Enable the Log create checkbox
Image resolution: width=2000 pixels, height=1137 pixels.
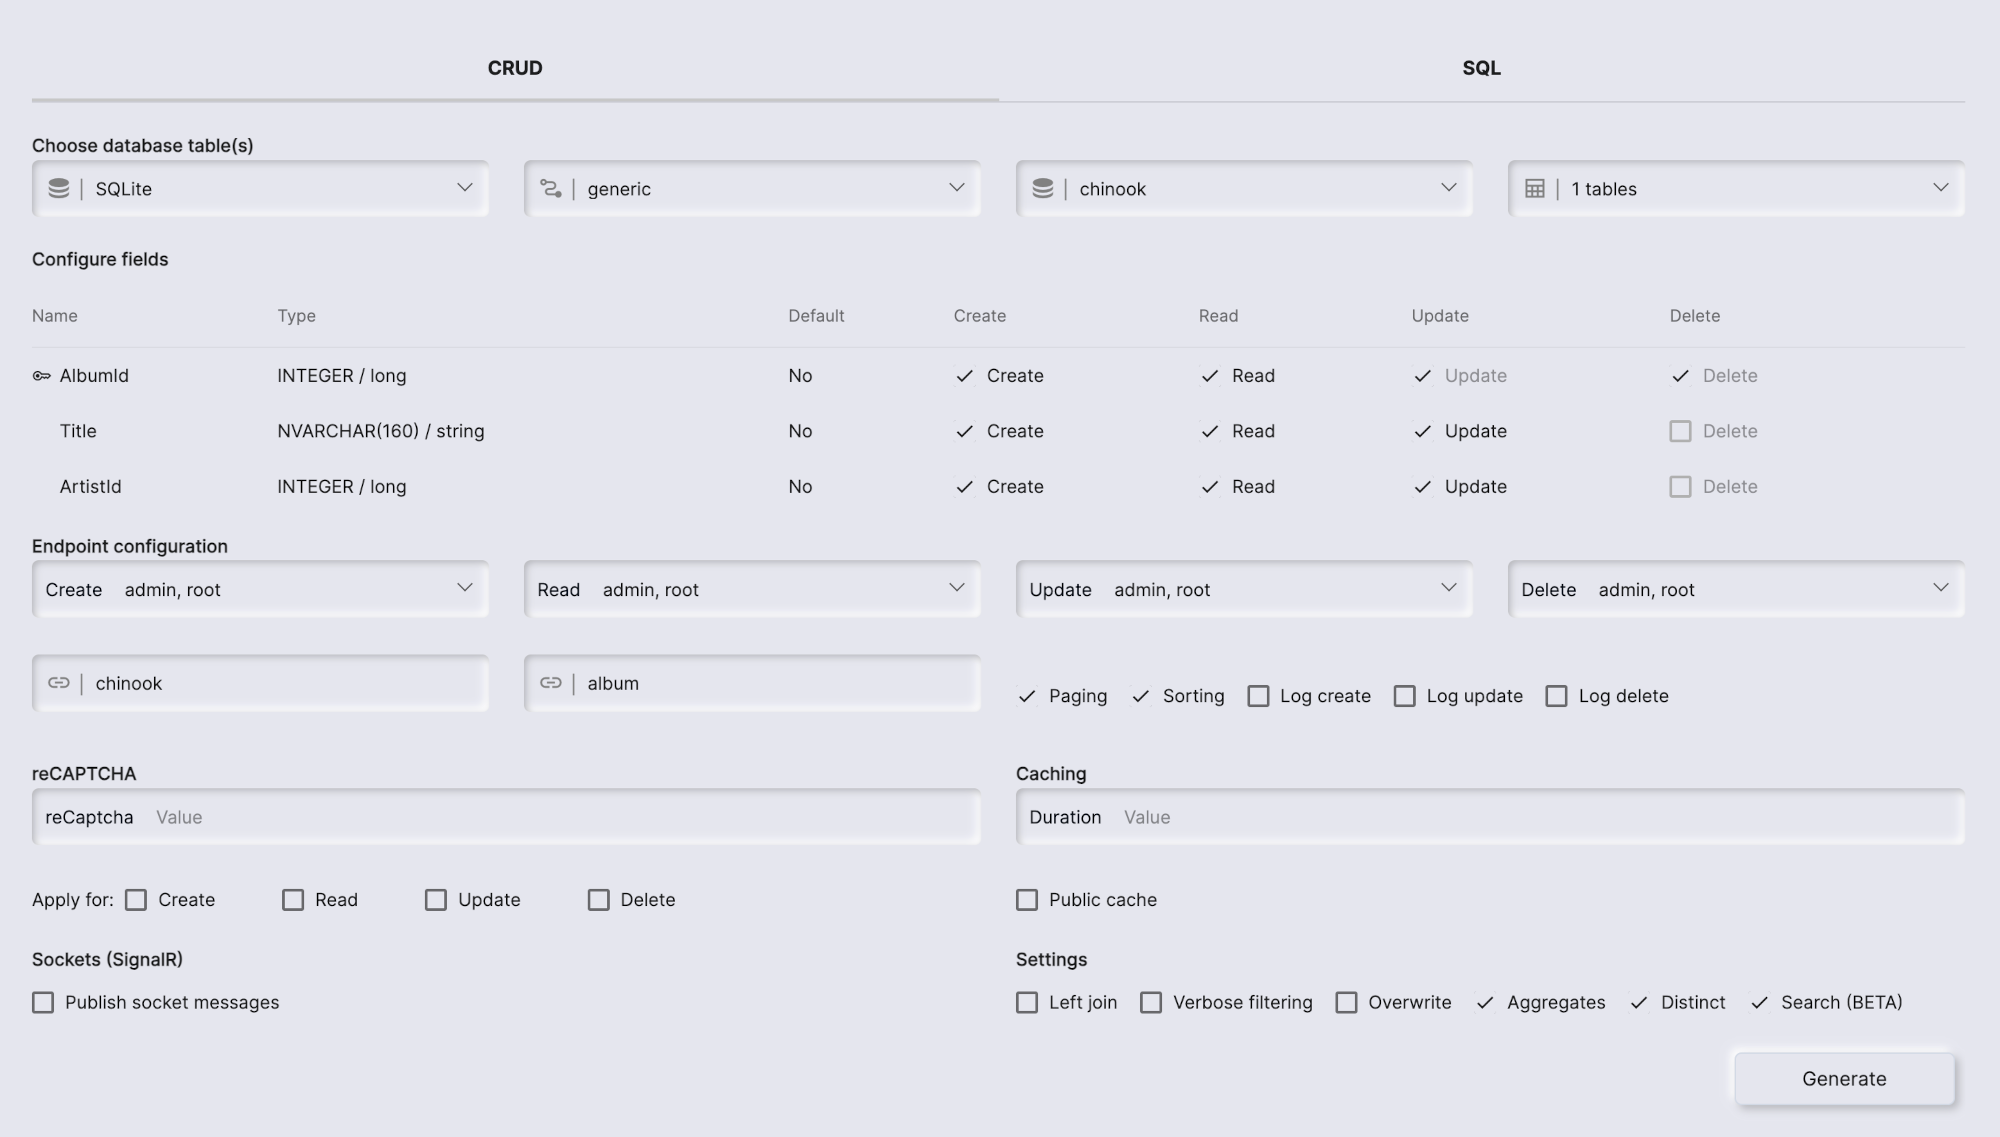tap(1258, 695)
